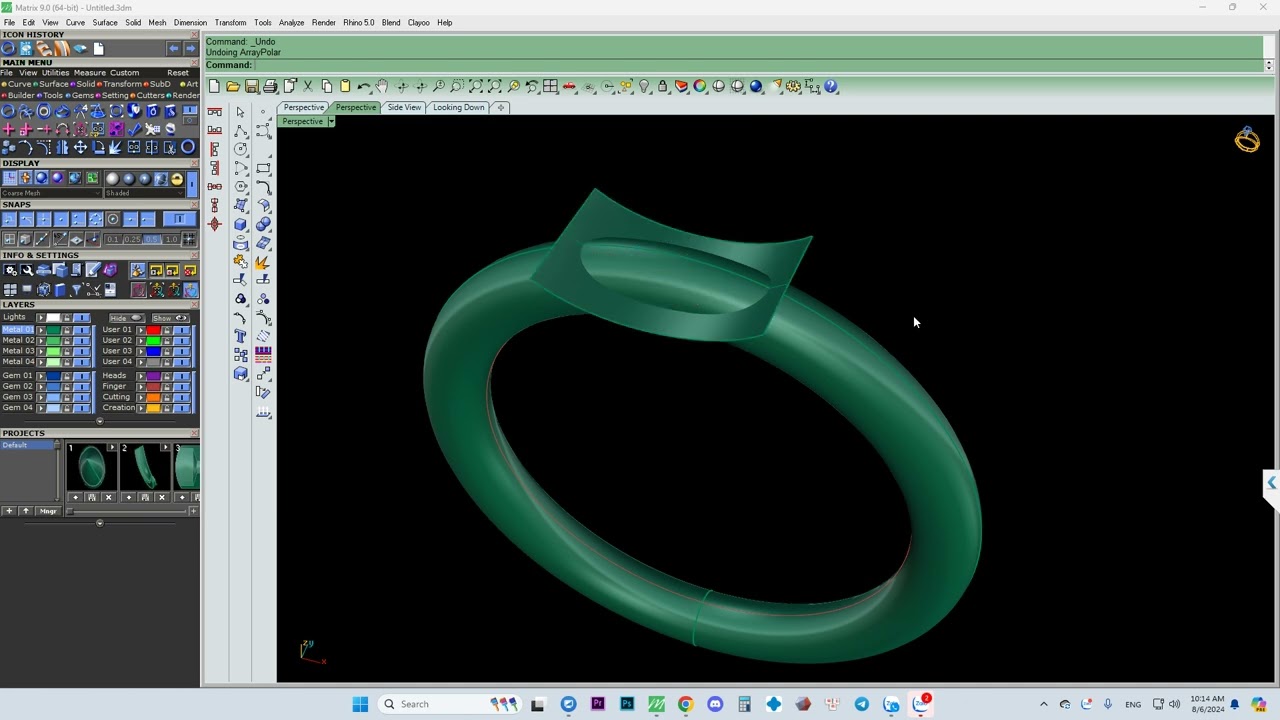Select the circle tool in side toolbar

(240, 149)
